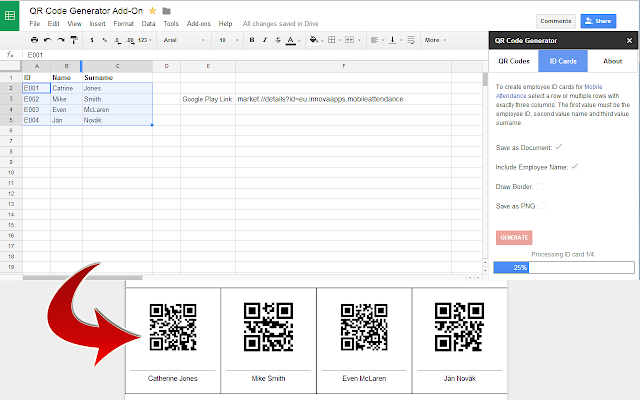Click the formula bar showing E001
The image size is (640, 400).
(253, 55)
